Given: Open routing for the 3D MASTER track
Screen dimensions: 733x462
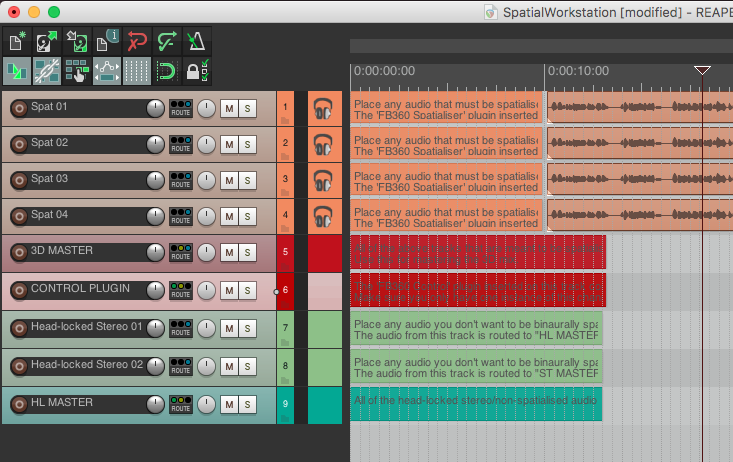Looking at the screenshot, I should (x=181, y=253).
